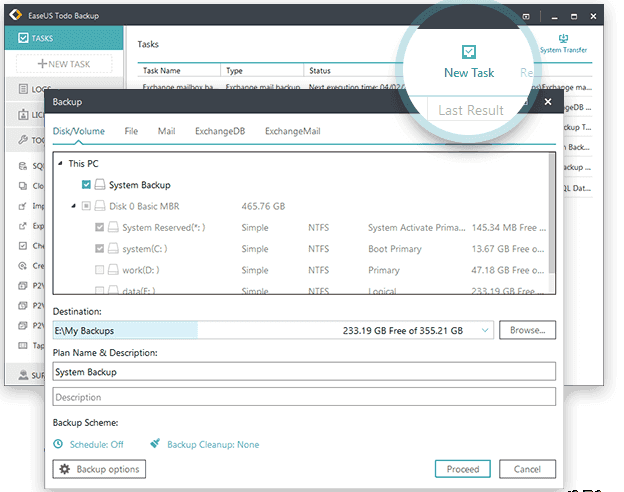Click the Proceed button
Screen dimensions: 624x492
(463, 469)
